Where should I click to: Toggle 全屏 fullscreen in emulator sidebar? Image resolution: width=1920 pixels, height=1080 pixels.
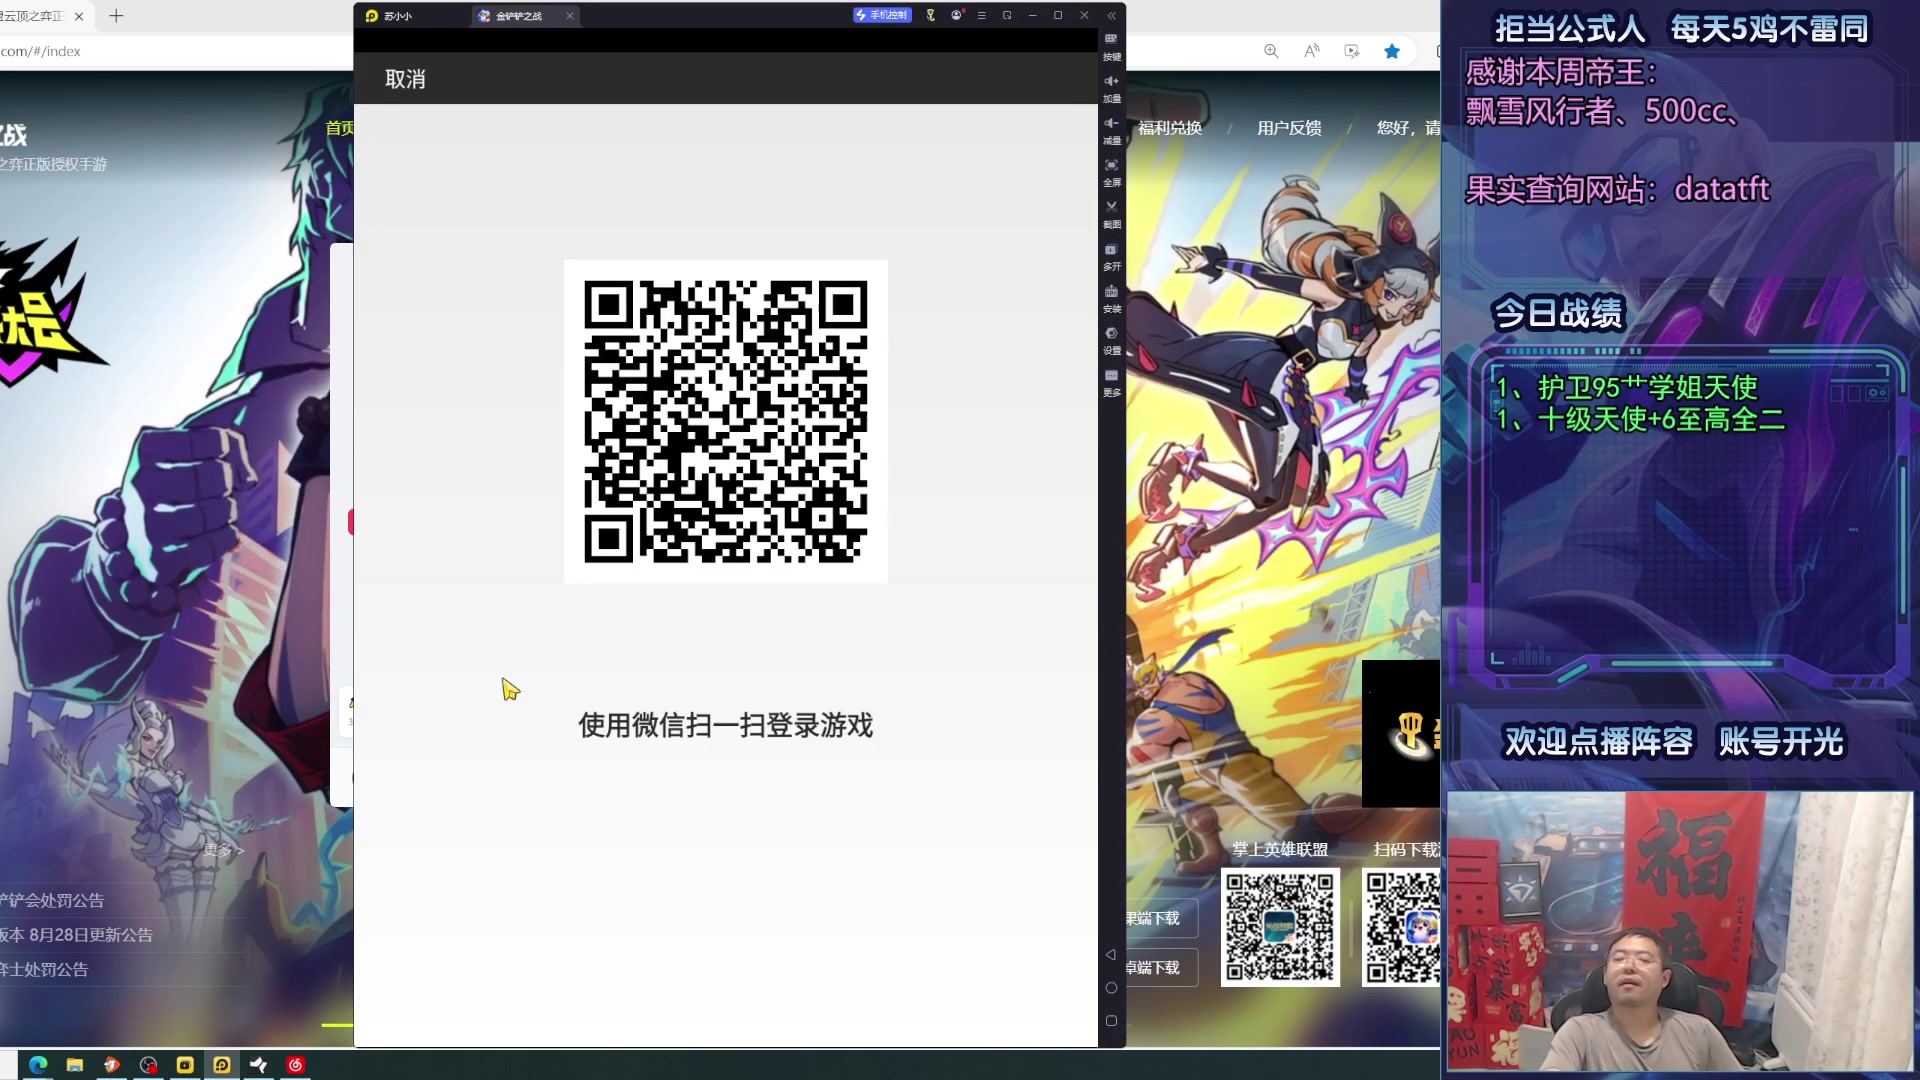tap(1111, 172)
